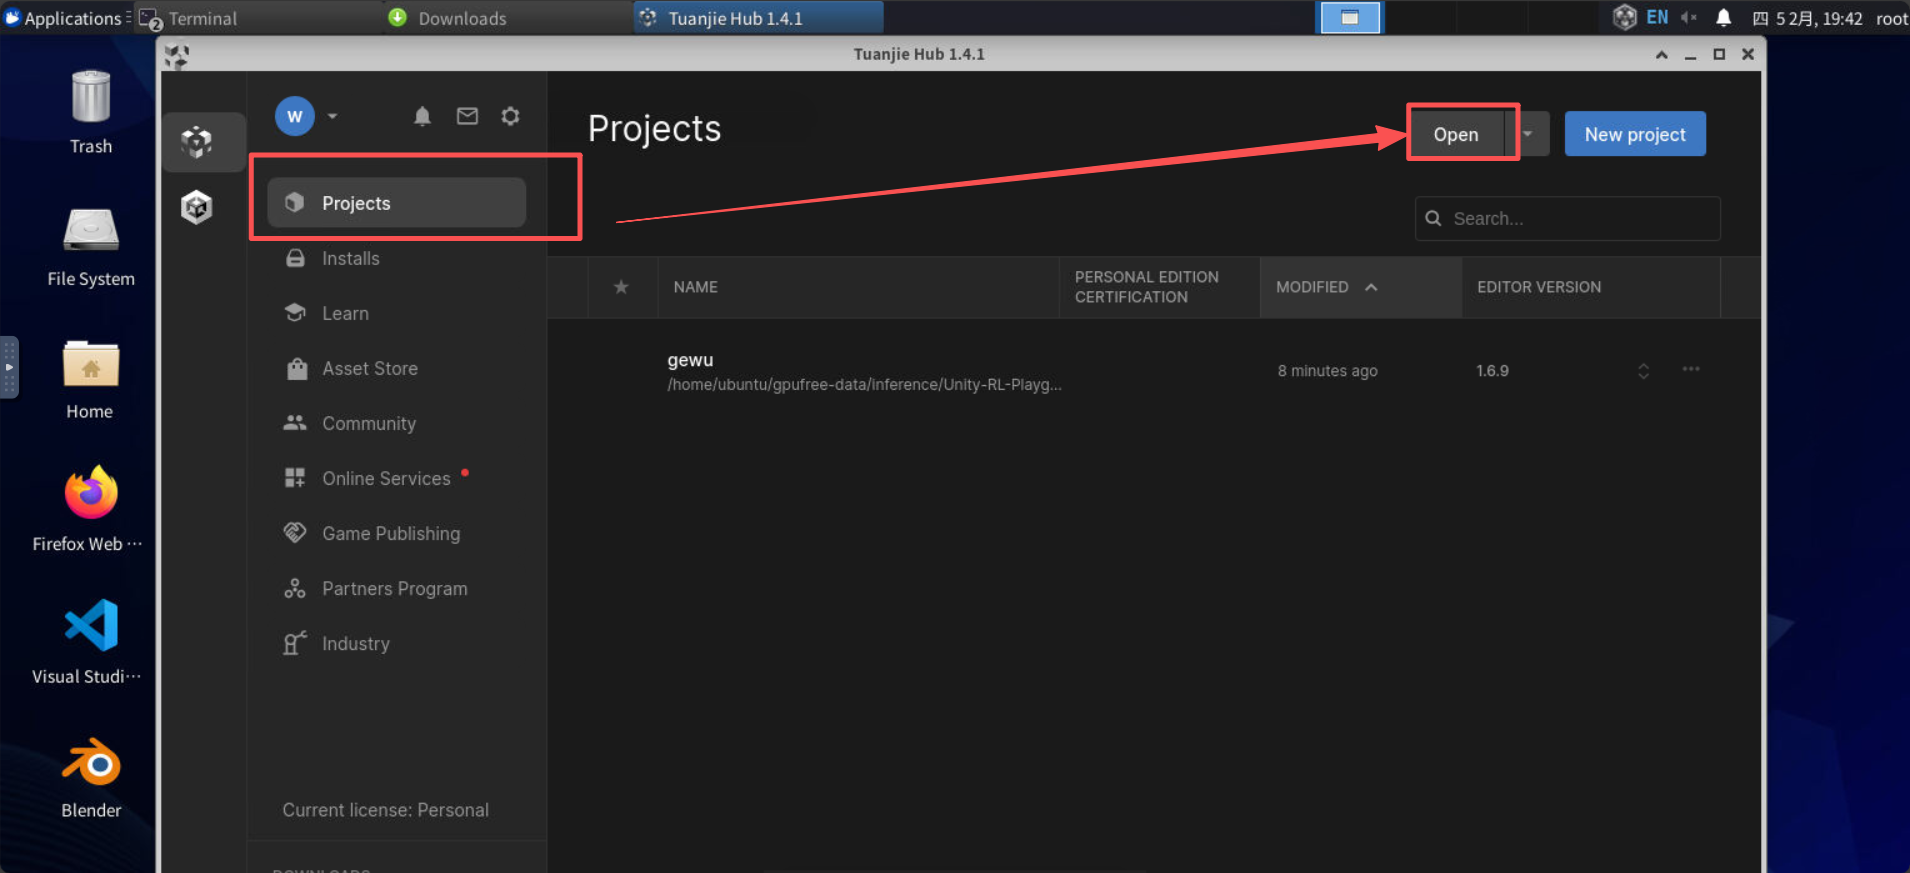This screenshot has width=1910, height=873.
Task: Switch to the Downloads taskbar window
Action: click(508, 18)
